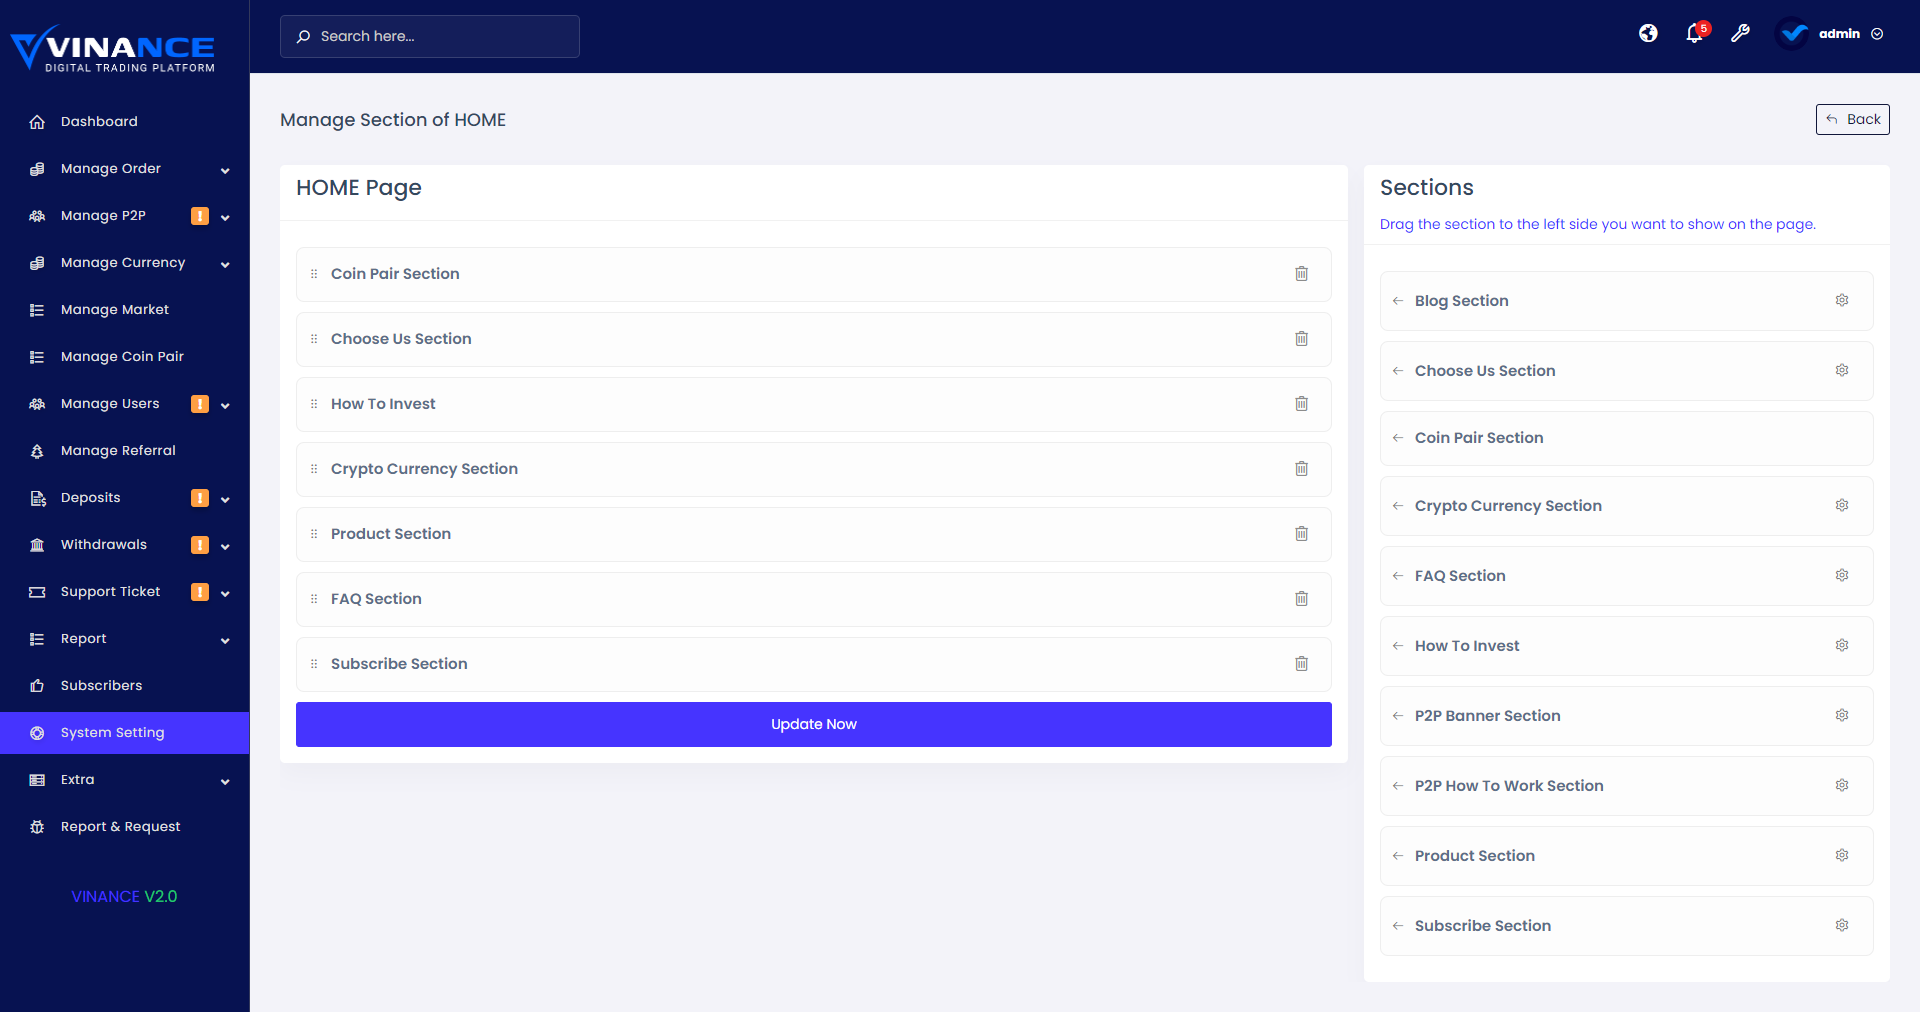Click the globe visit-website icon
Screen dimensions: 1920x1012
1648,33
